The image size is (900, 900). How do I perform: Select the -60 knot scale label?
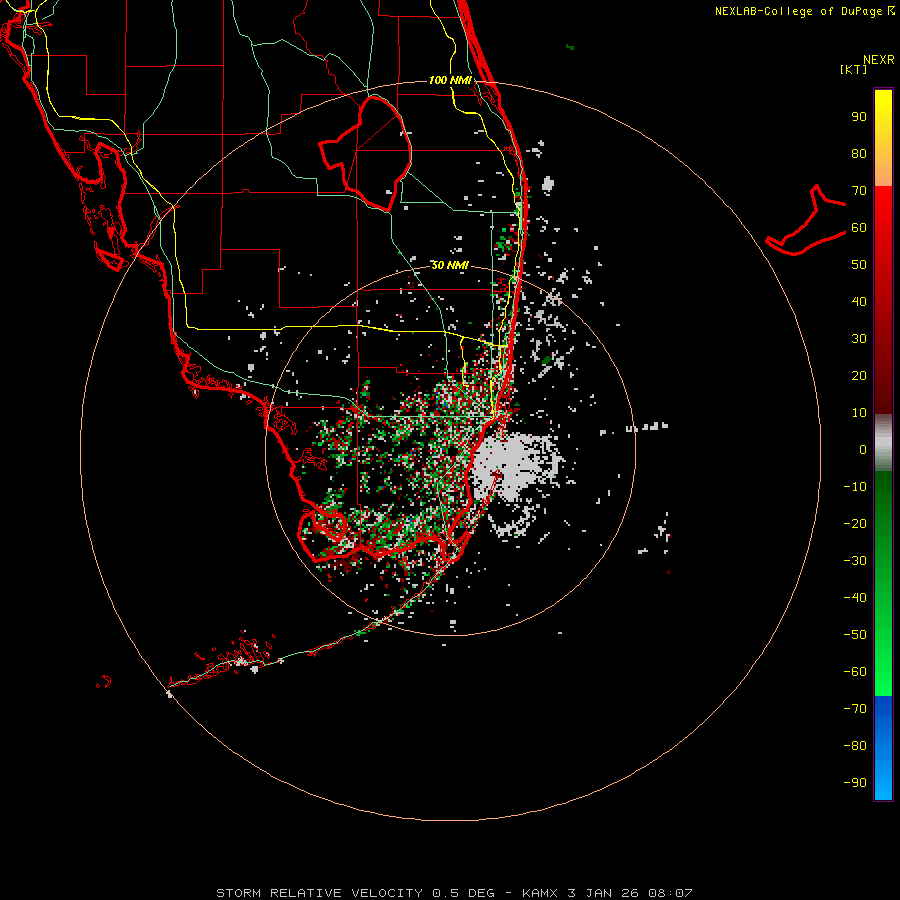click(x=855, y=672)
